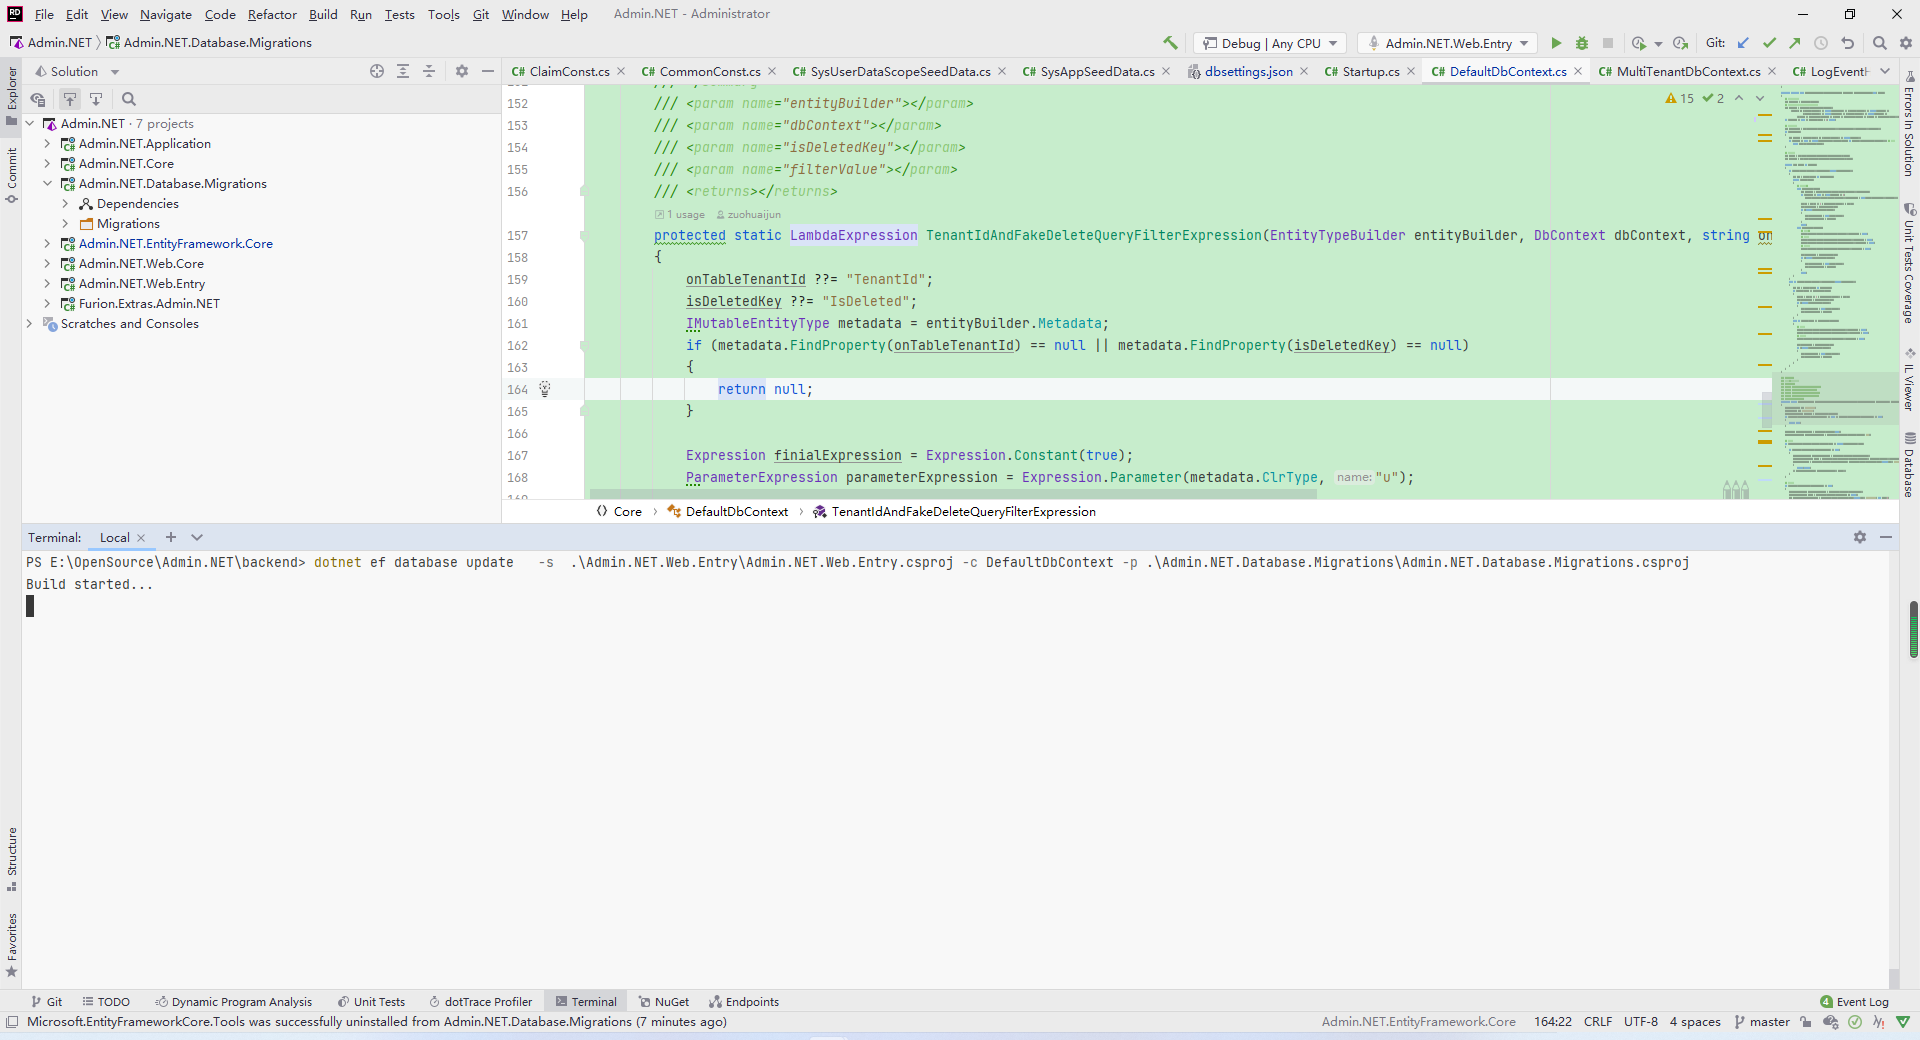Collapse all nodes in Solution explorer
The width and height of the screenshot is (1920, 1040).
(x=428, y=71)
